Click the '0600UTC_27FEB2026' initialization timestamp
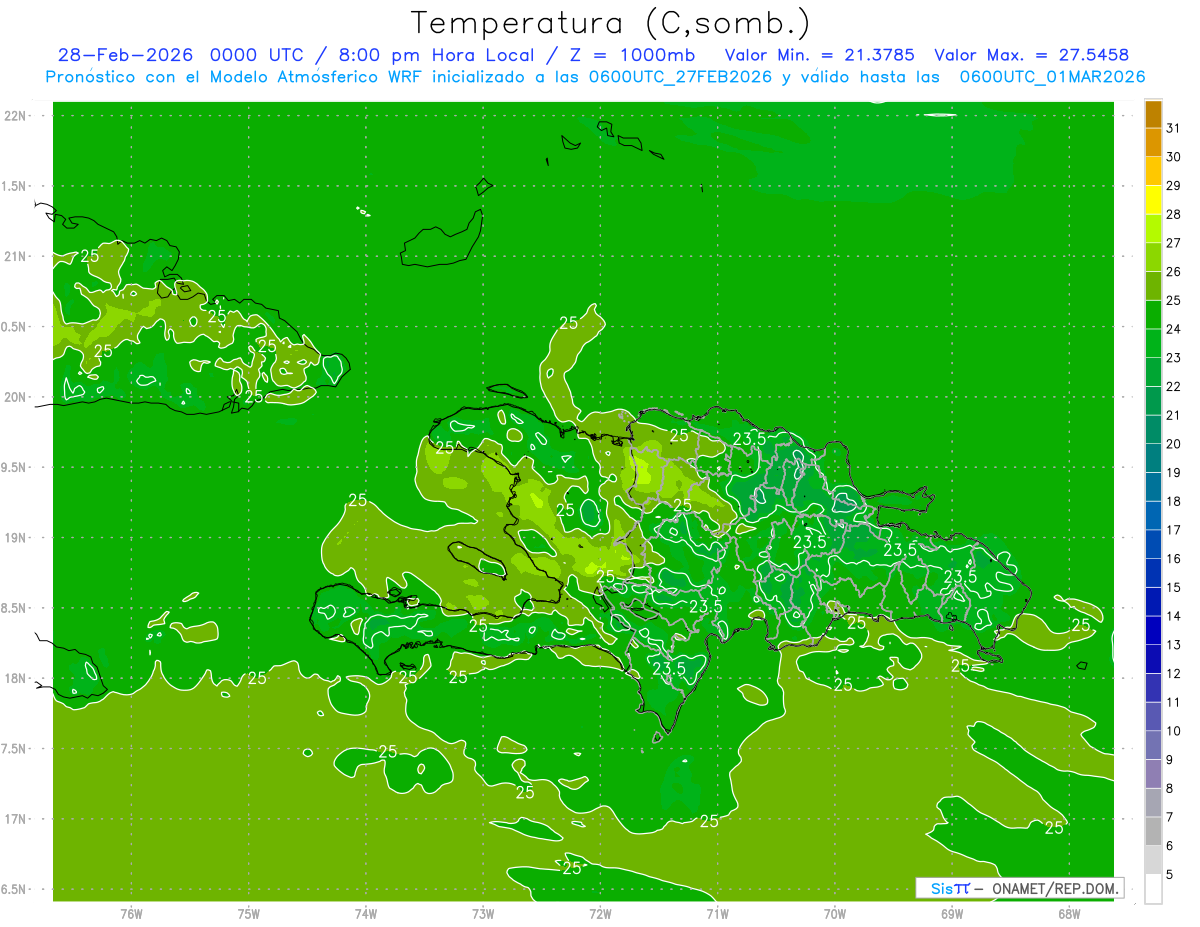 point(680,77)
